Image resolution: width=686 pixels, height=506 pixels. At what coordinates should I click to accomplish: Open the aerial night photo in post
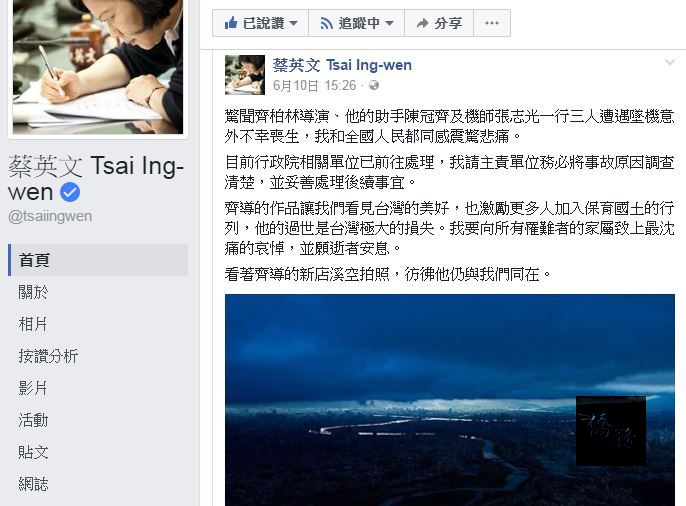click(x=450, y=400)
